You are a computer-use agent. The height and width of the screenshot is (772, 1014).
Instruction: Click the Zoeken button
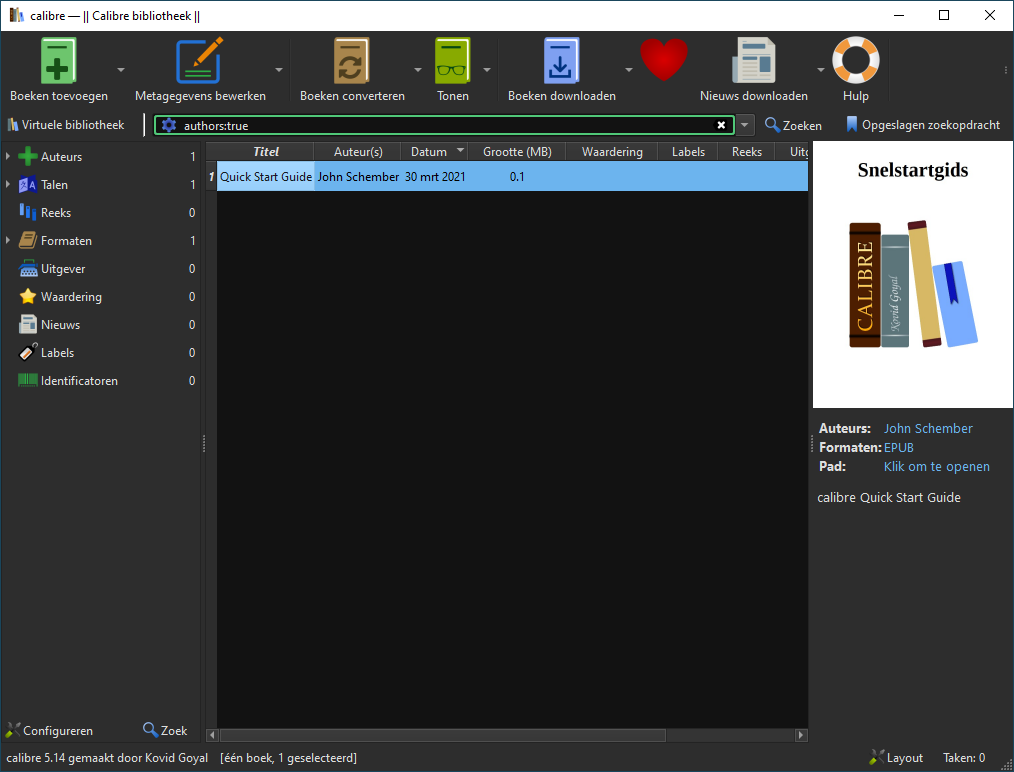click(x=793, y=125)
